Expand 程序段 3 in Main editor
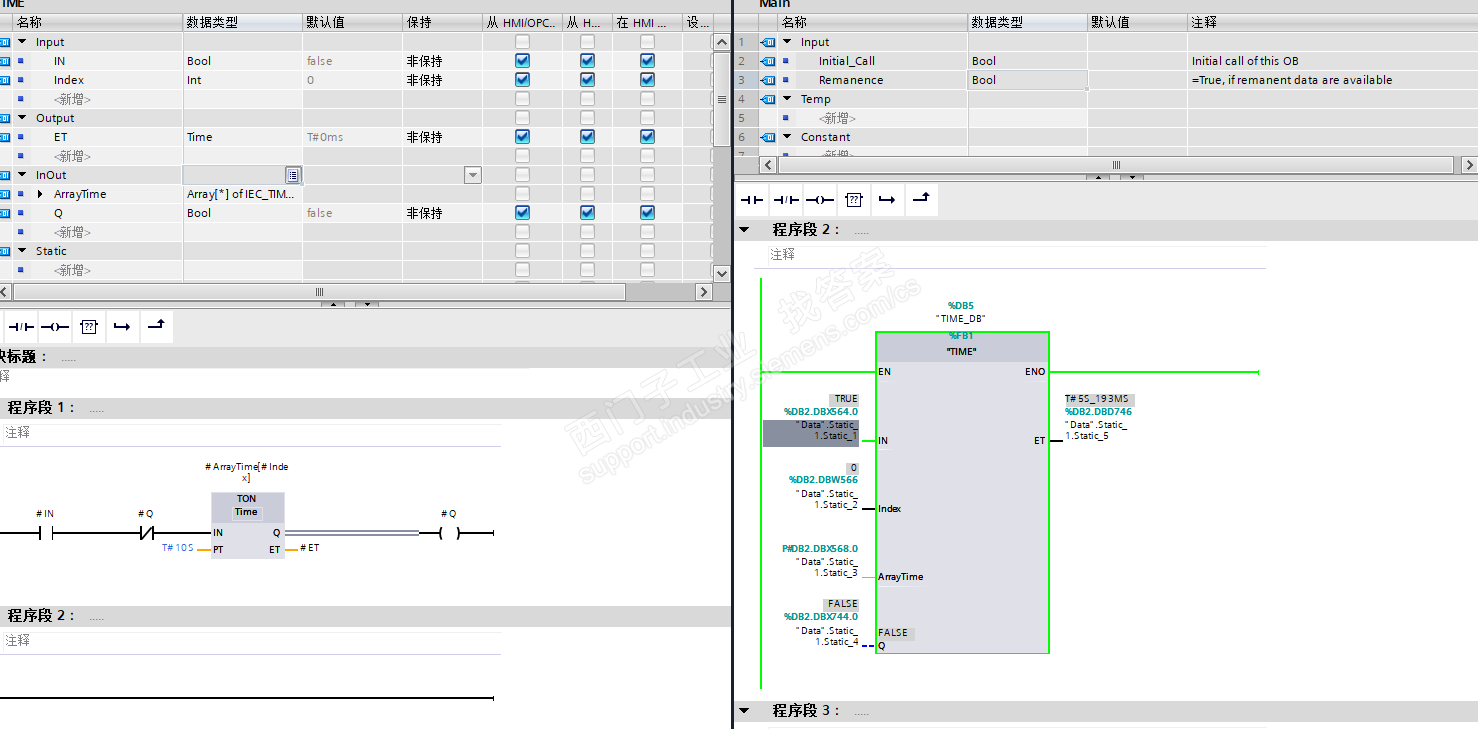Image resolution: width=1478 pixels, height=729 pixels. click(743, 711)
